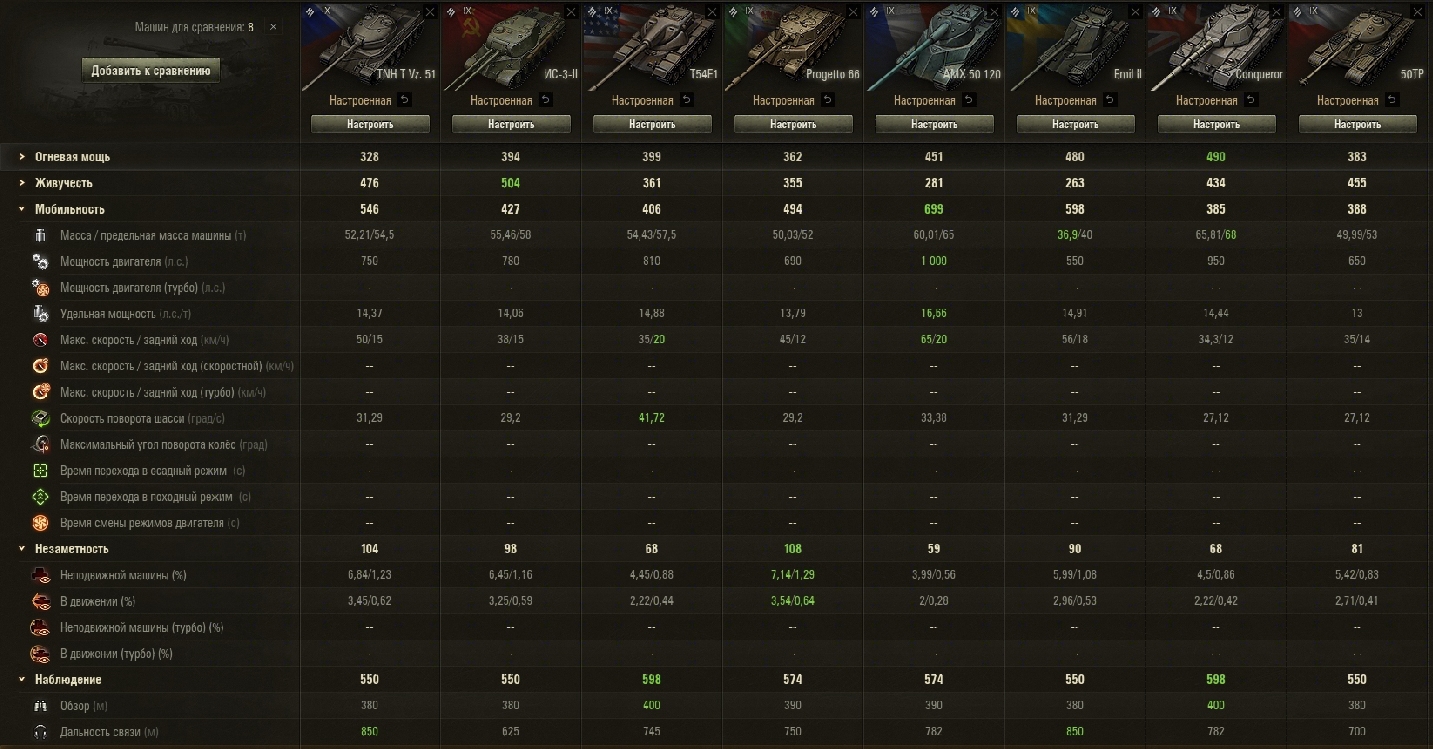This screenshot has width=1433, height=749.
Task: Reset the AMX 50 120 configuration with its arrow icon
Action: [969, 100]
